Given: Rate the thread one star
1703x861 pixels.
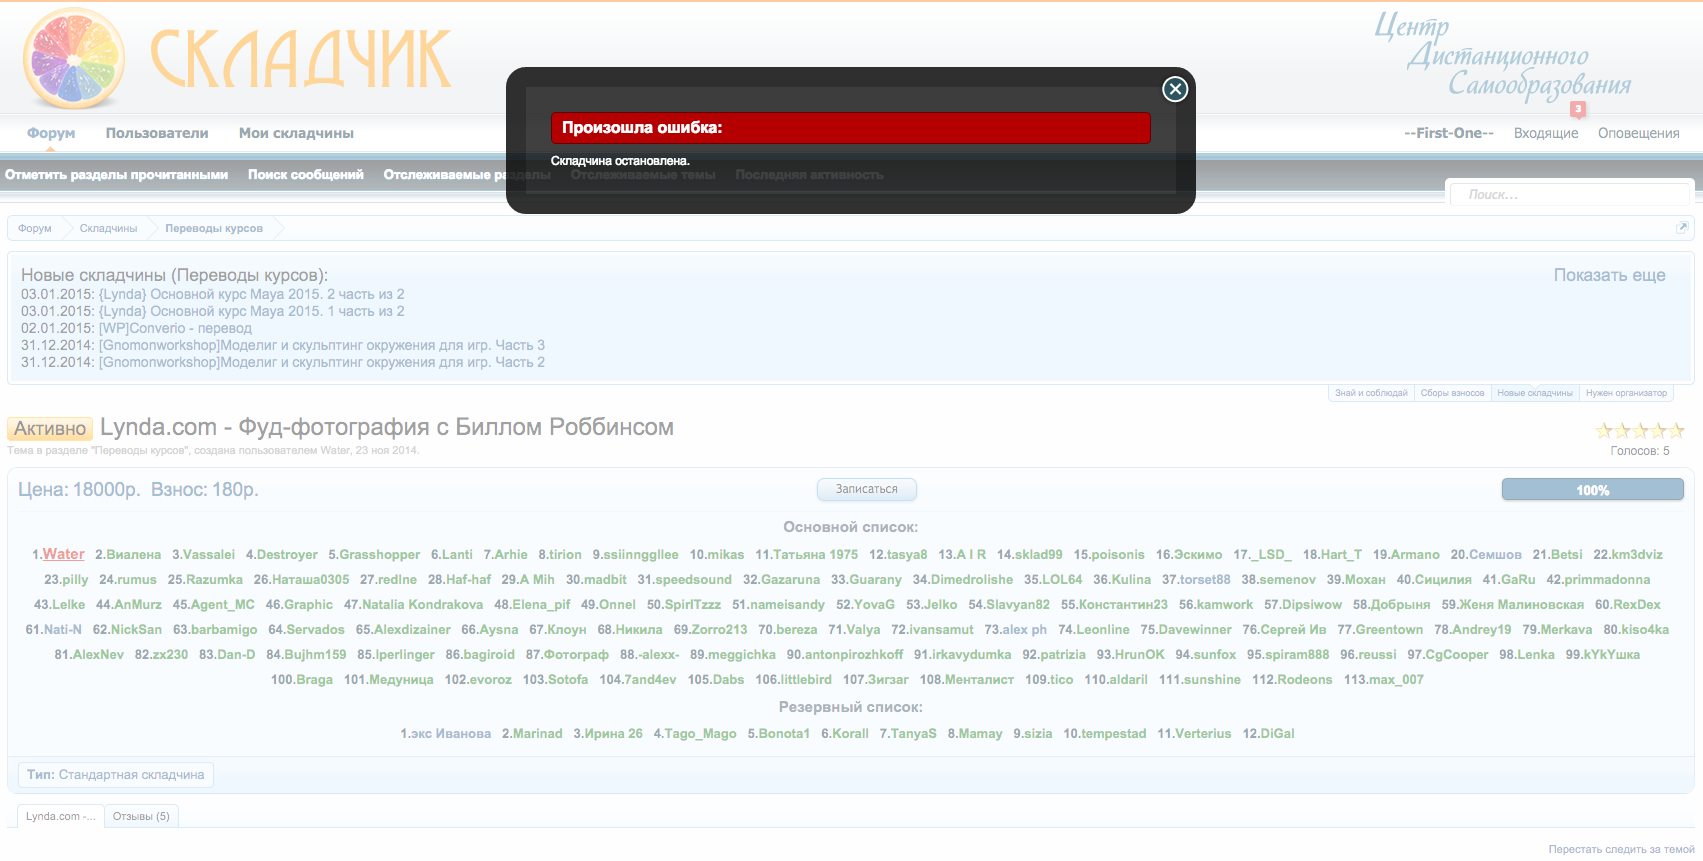Looking at the screenshot, I should click(x=1604, y=431).
